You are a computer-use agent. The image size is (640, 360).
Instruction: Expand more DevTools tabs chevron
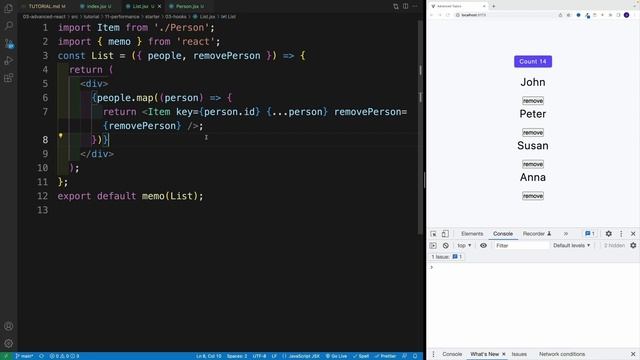[566, 234]
